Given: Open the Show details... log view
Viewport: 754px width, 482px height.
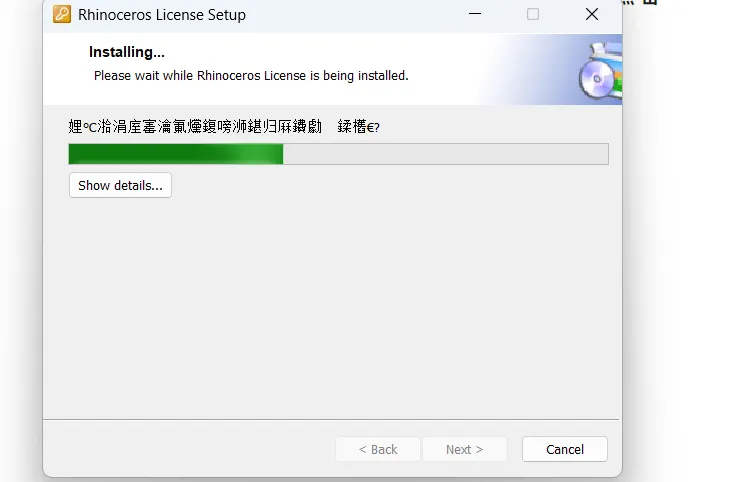Looking at the screenshot, I should pyautogui.click(x=120, y=185).
